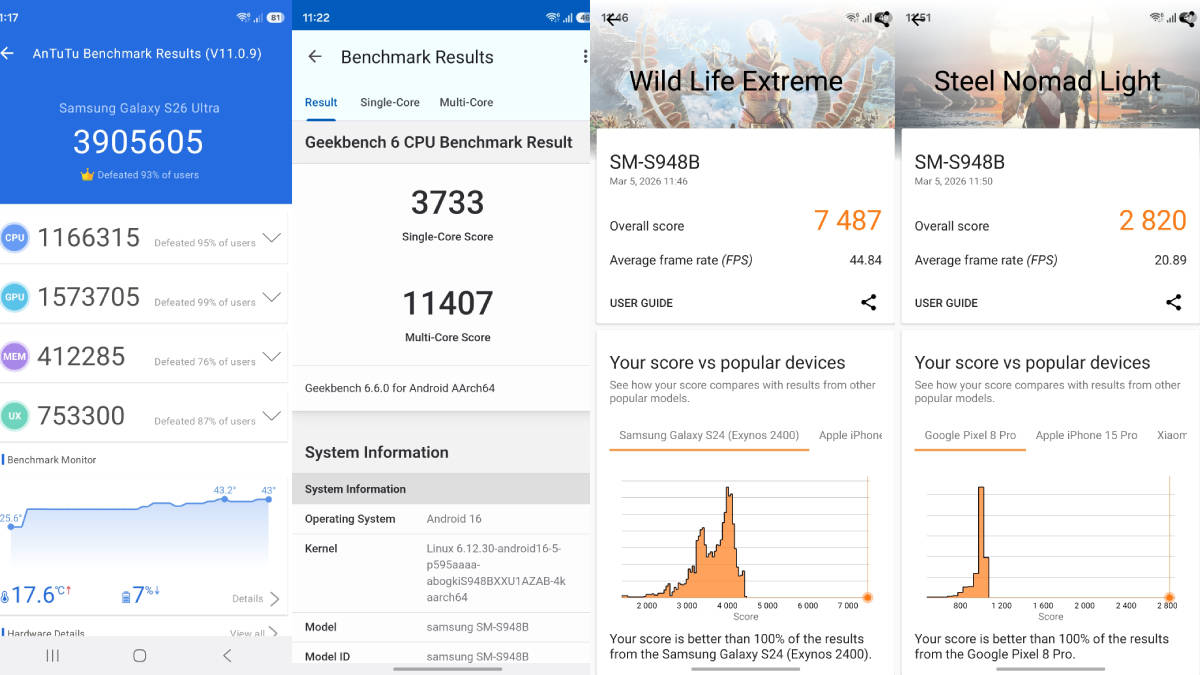Tap Android recent apps navigation button
The height and width of the screenshot is (675, 1200).
(x=53, y=656)
